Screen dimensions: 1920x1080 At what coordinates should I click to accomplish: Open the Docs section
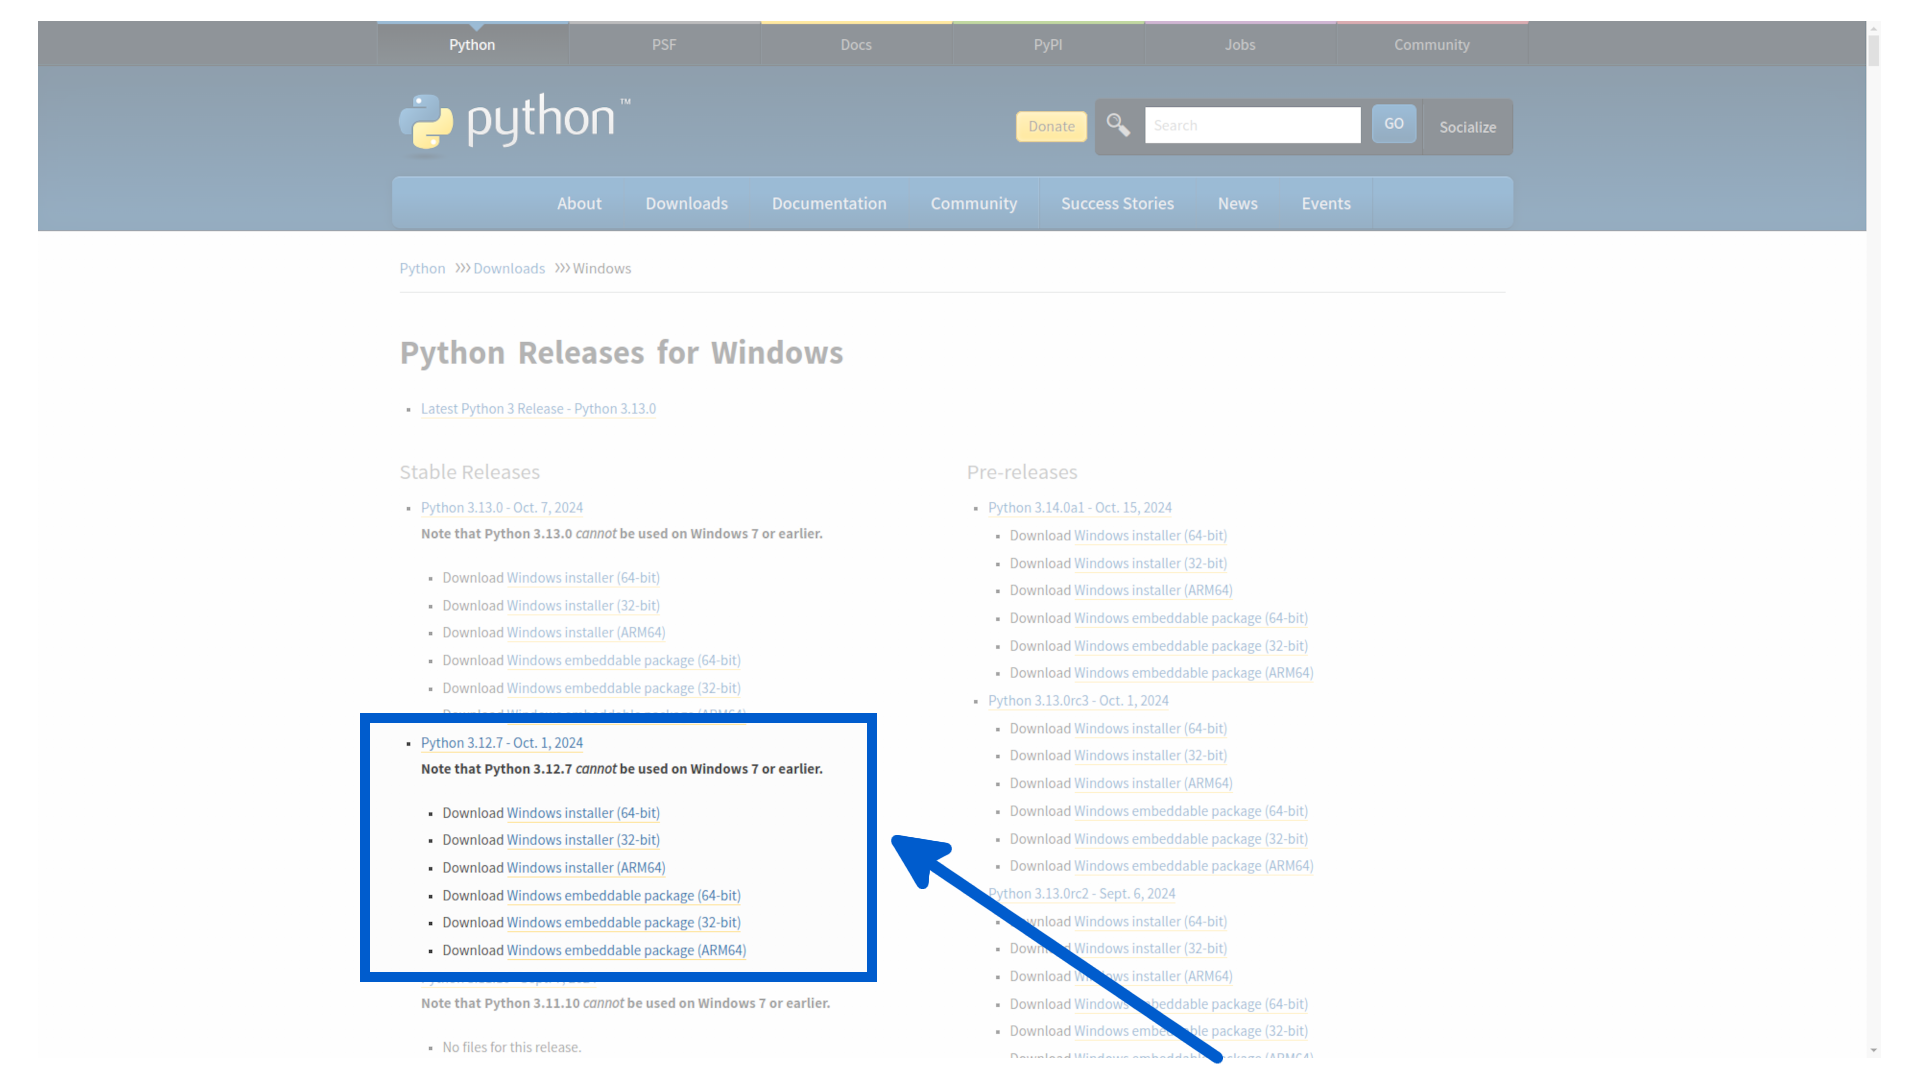(856, 44)
